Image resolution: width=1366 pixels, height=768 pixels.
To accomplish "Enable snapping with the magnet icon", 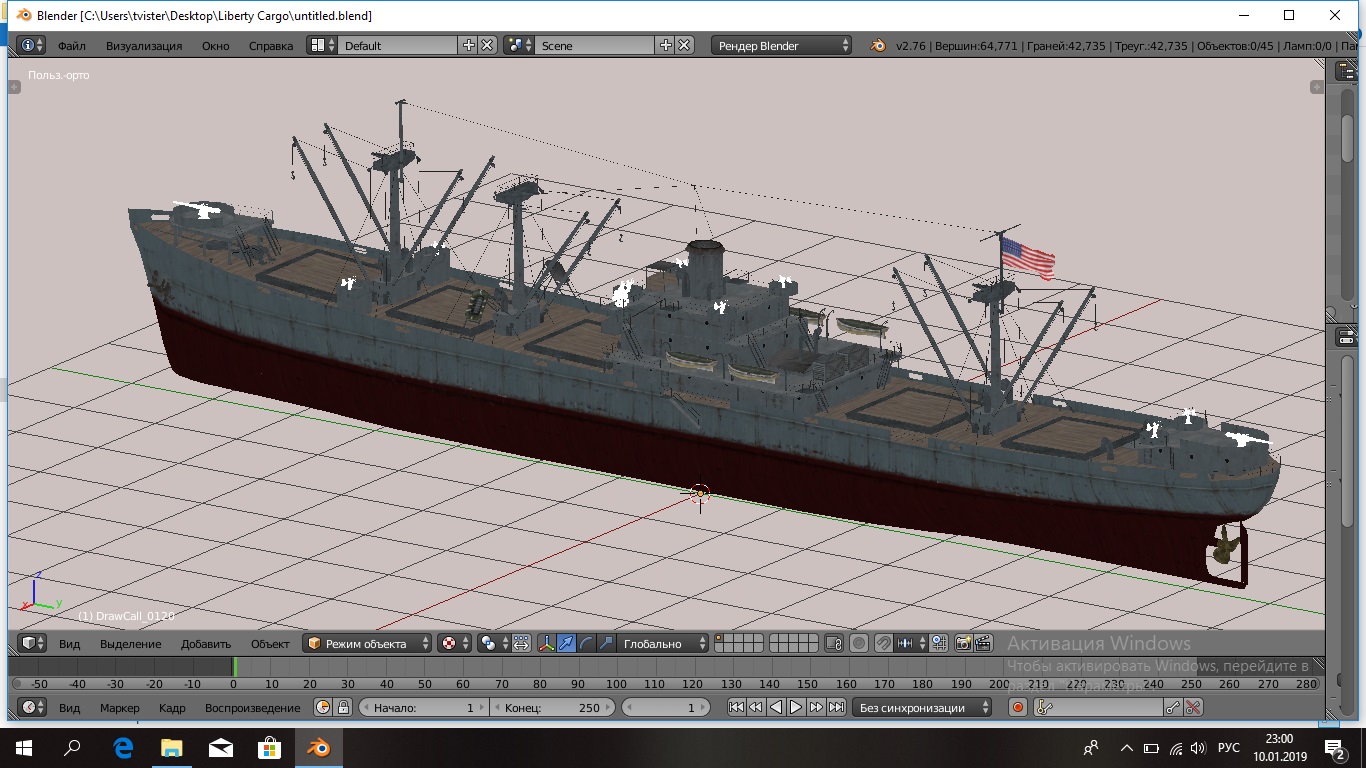I will point(883,643).
